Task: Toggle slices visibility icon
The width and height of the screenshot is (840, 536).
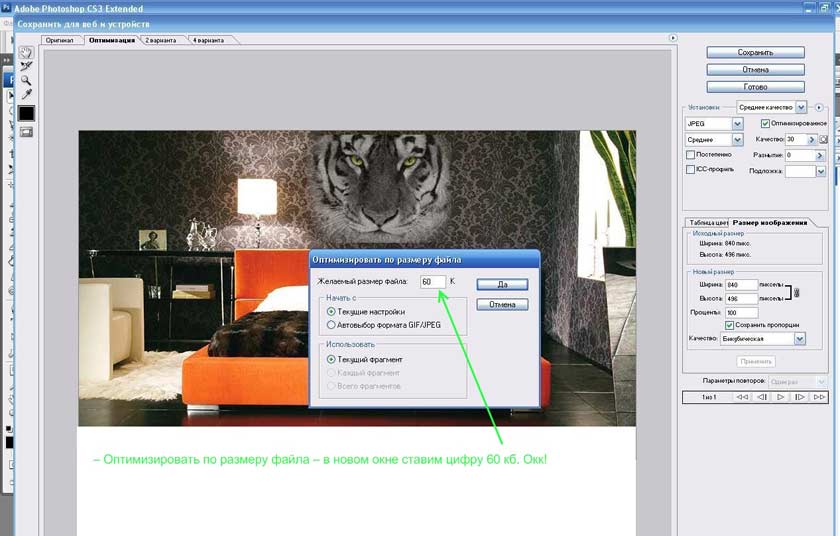Action: [x=26, y=132]
